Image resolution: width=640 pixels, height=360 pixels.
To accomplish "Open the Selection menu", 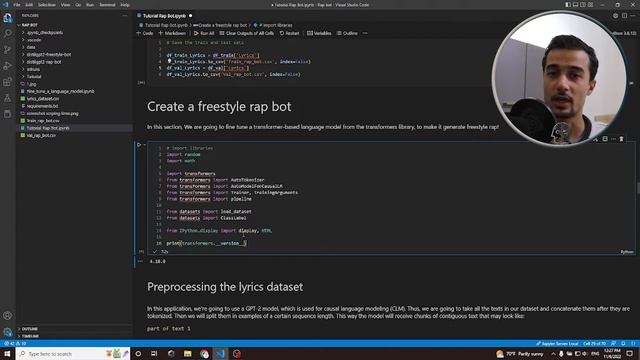I will pyautogui.click(x=47, y=5).
